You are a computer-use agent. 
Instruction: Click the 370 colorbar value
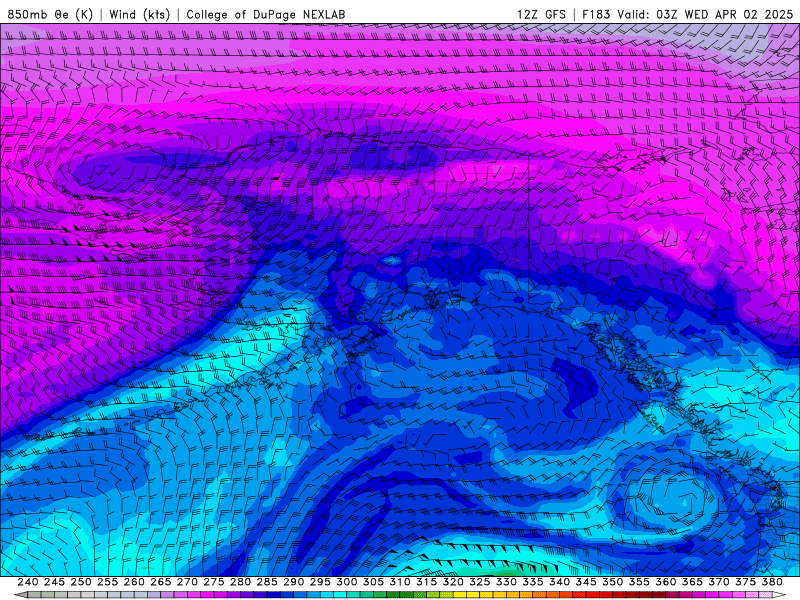[719, 582]
